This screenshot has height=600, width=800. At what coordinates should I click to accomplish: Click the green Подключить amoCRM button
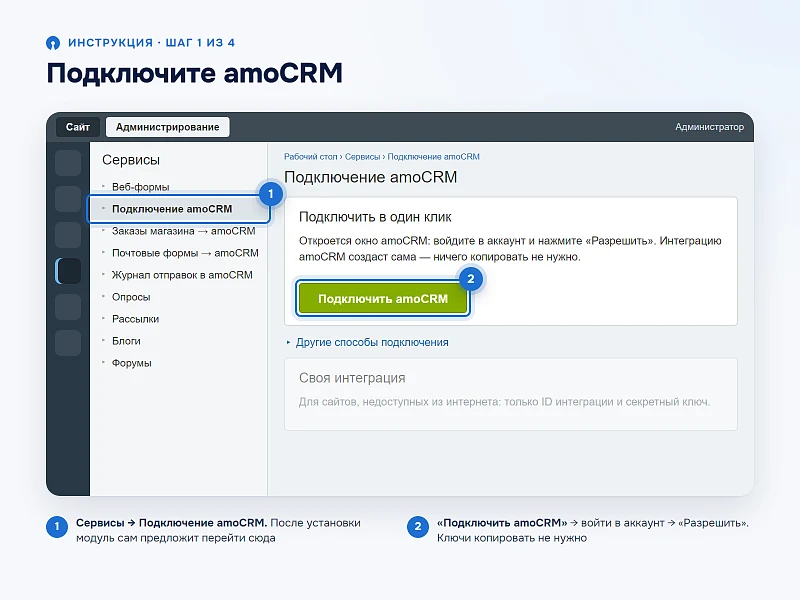[383, 298]
